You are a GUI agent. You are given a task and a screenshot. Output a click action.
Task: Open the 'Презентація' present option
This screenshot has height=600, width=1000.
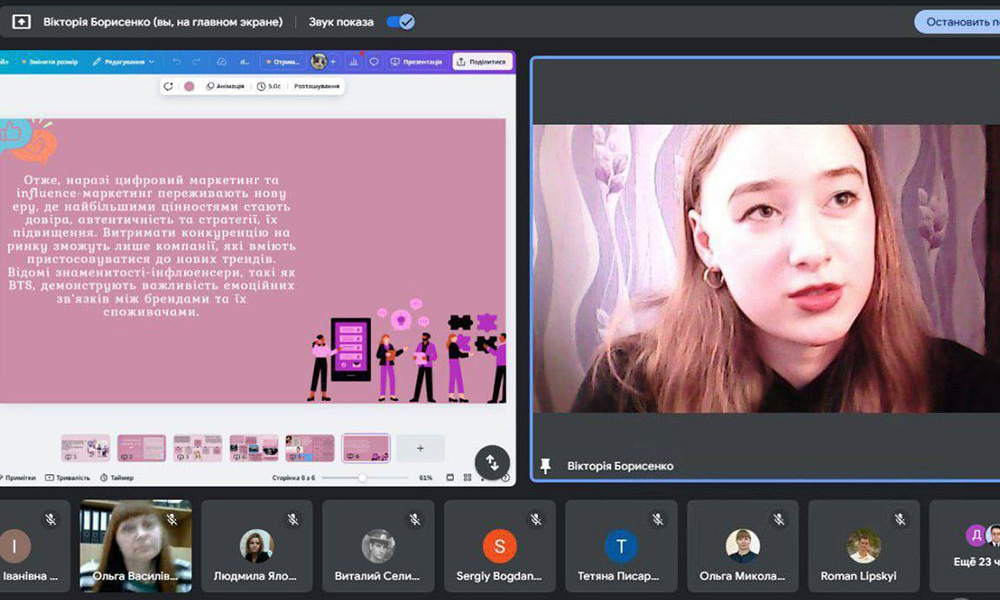click(416, 61)
